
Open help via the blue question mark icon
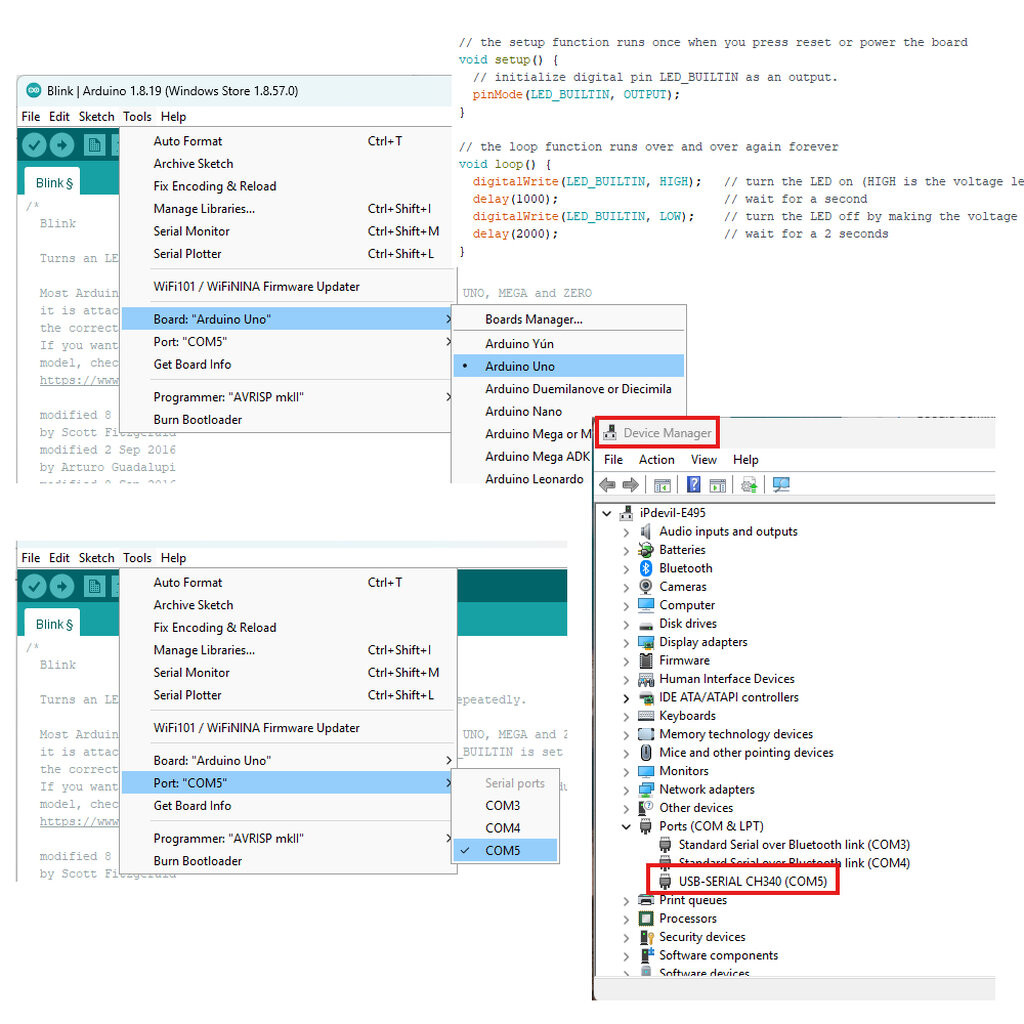[694, 485]
